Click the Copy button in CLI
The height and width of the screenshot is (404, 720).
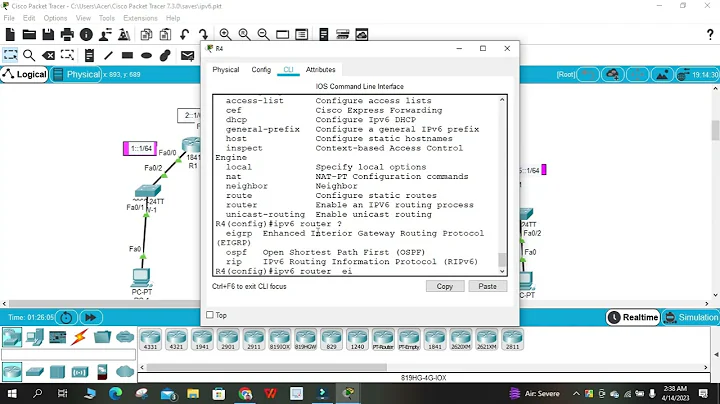(x=444, y=286)
